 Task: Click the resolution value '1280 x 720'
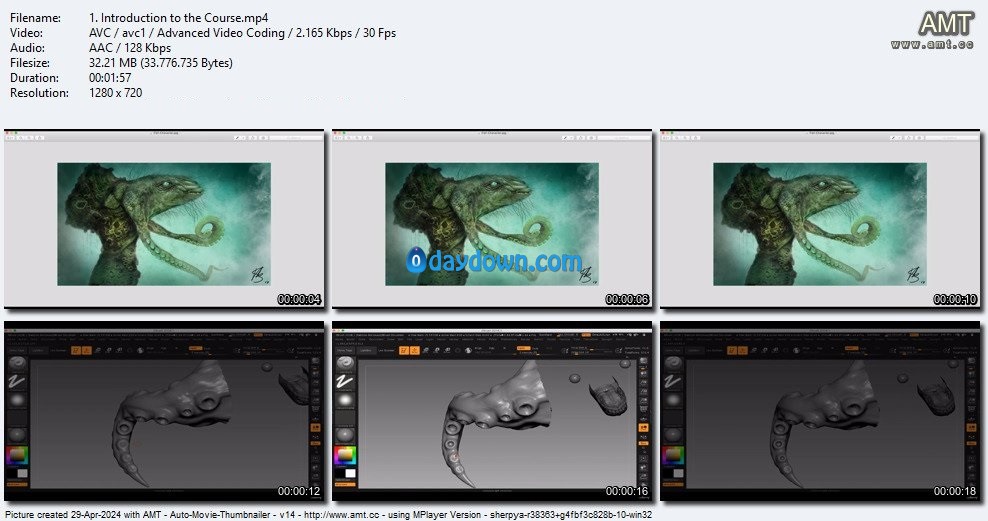pos(115,93)
